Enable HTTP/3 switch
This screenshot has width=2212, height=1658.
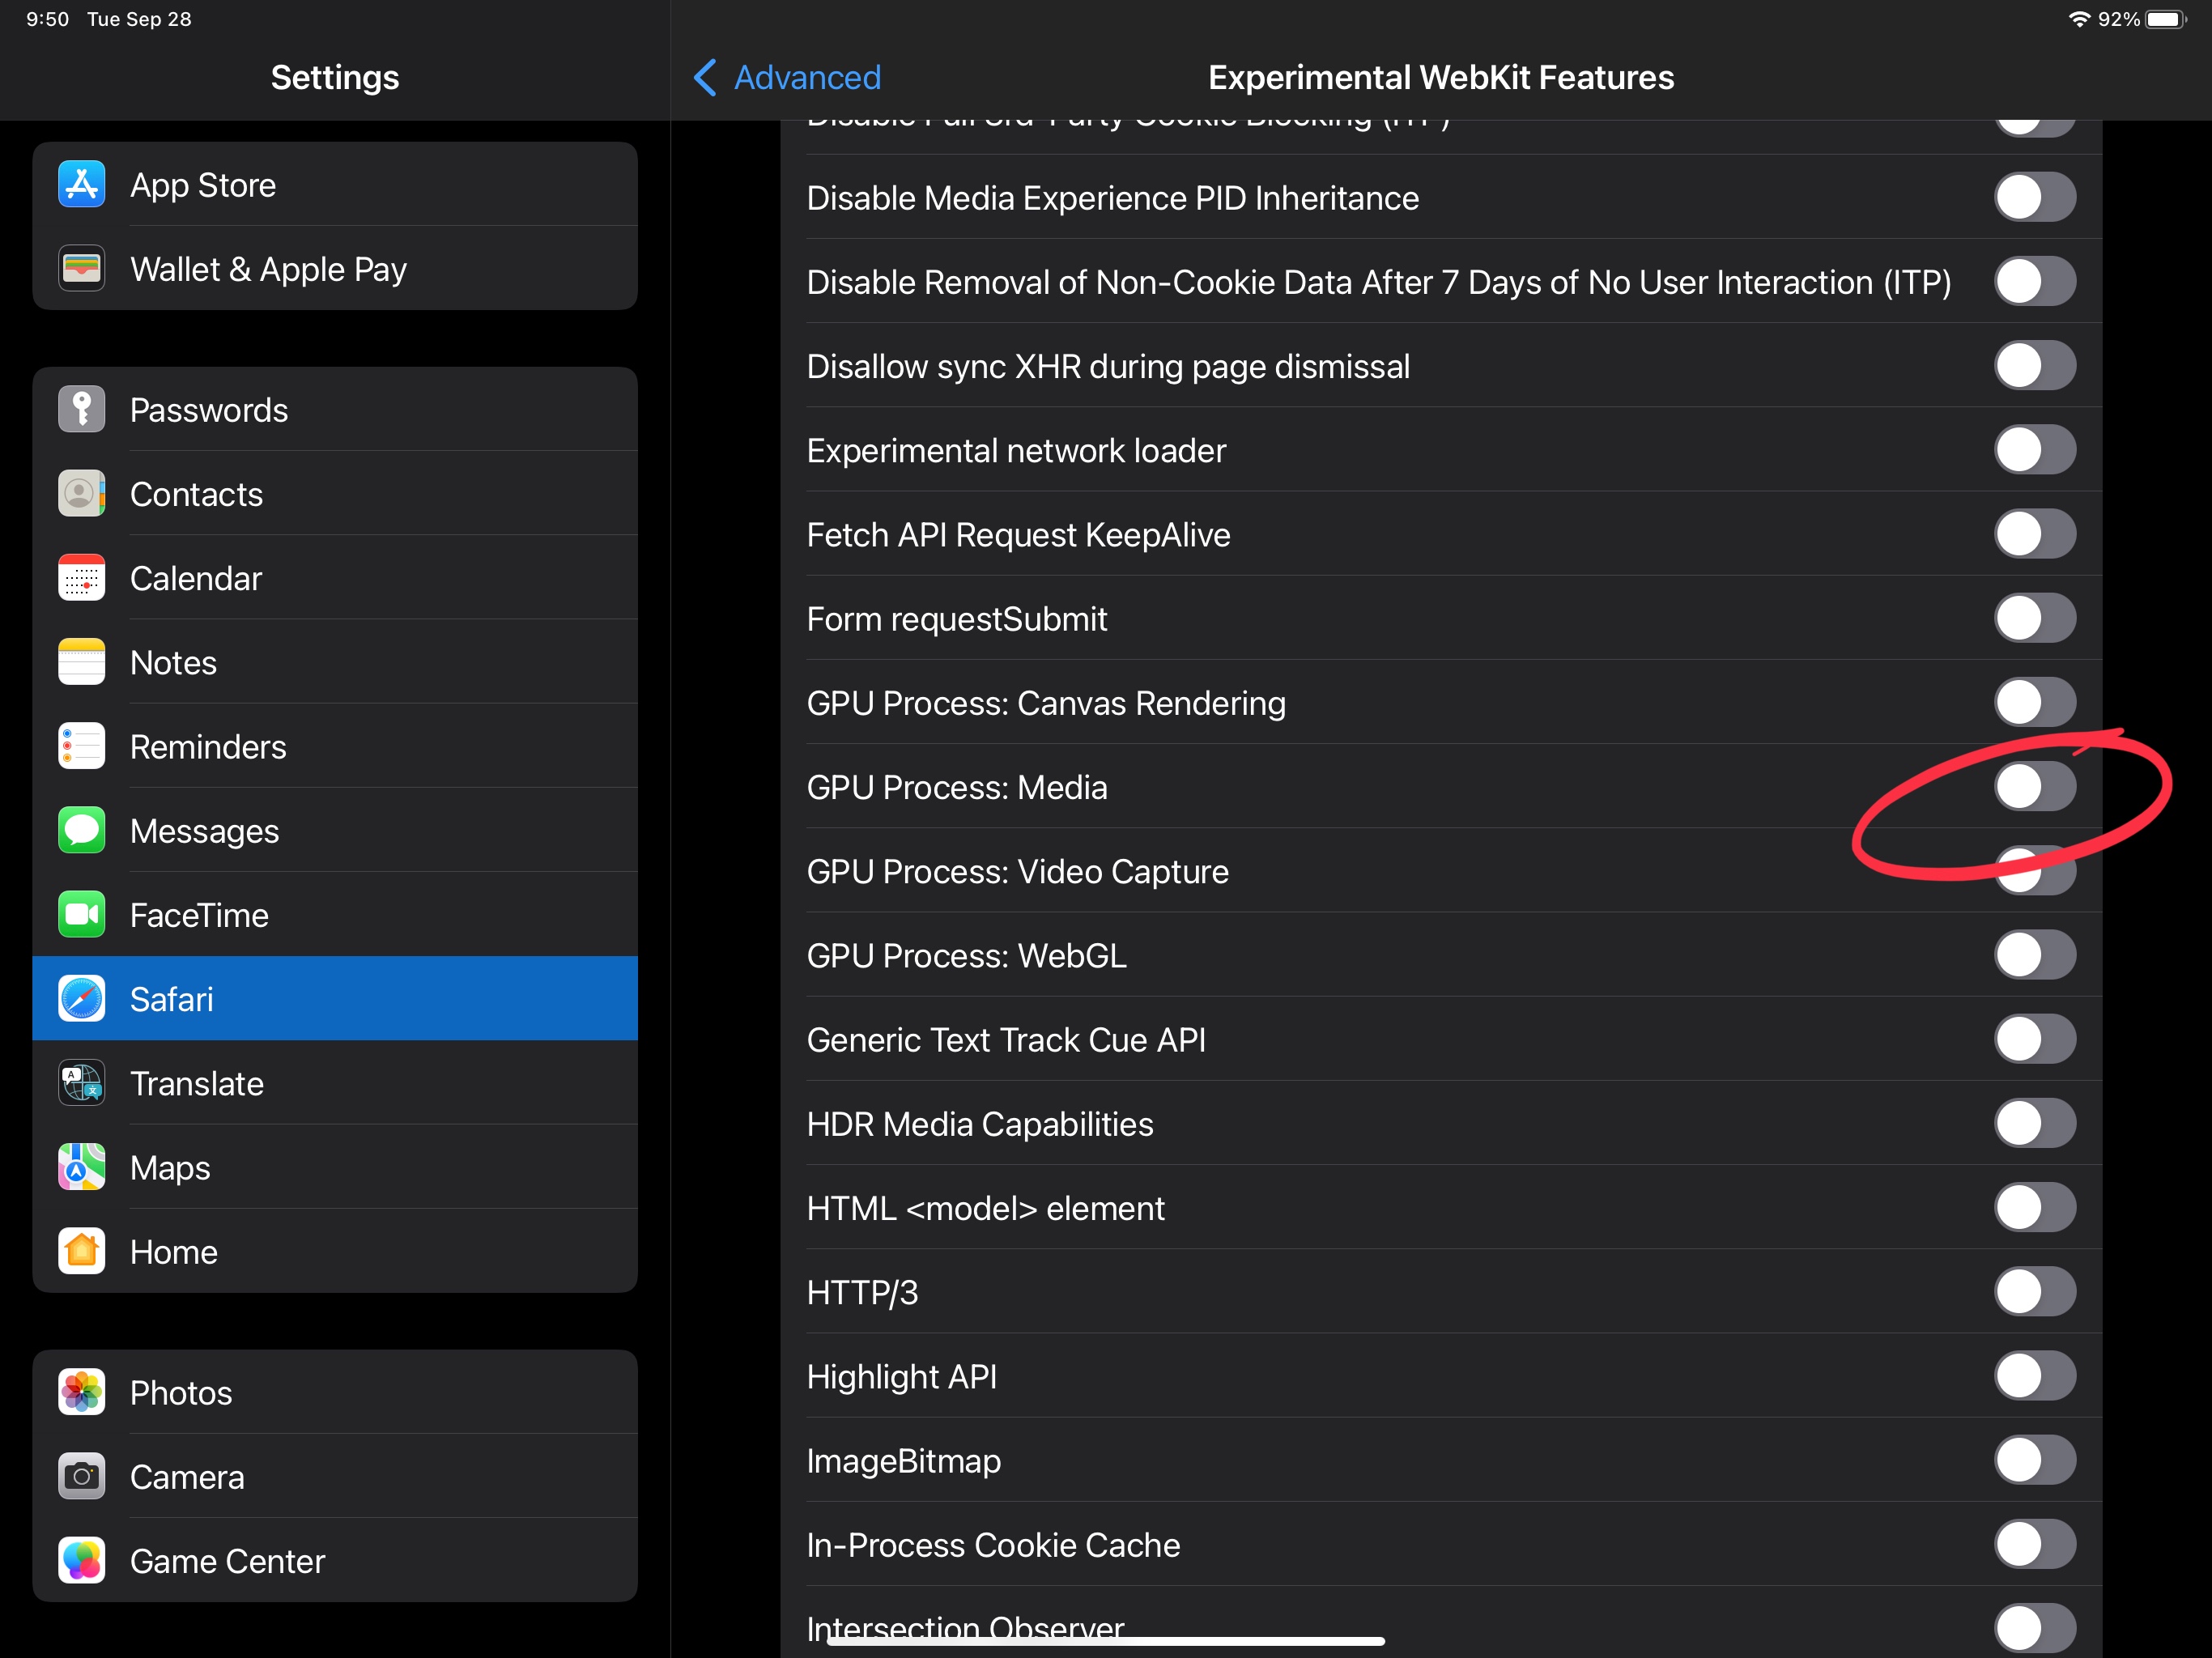(x=2035, y=1292)
